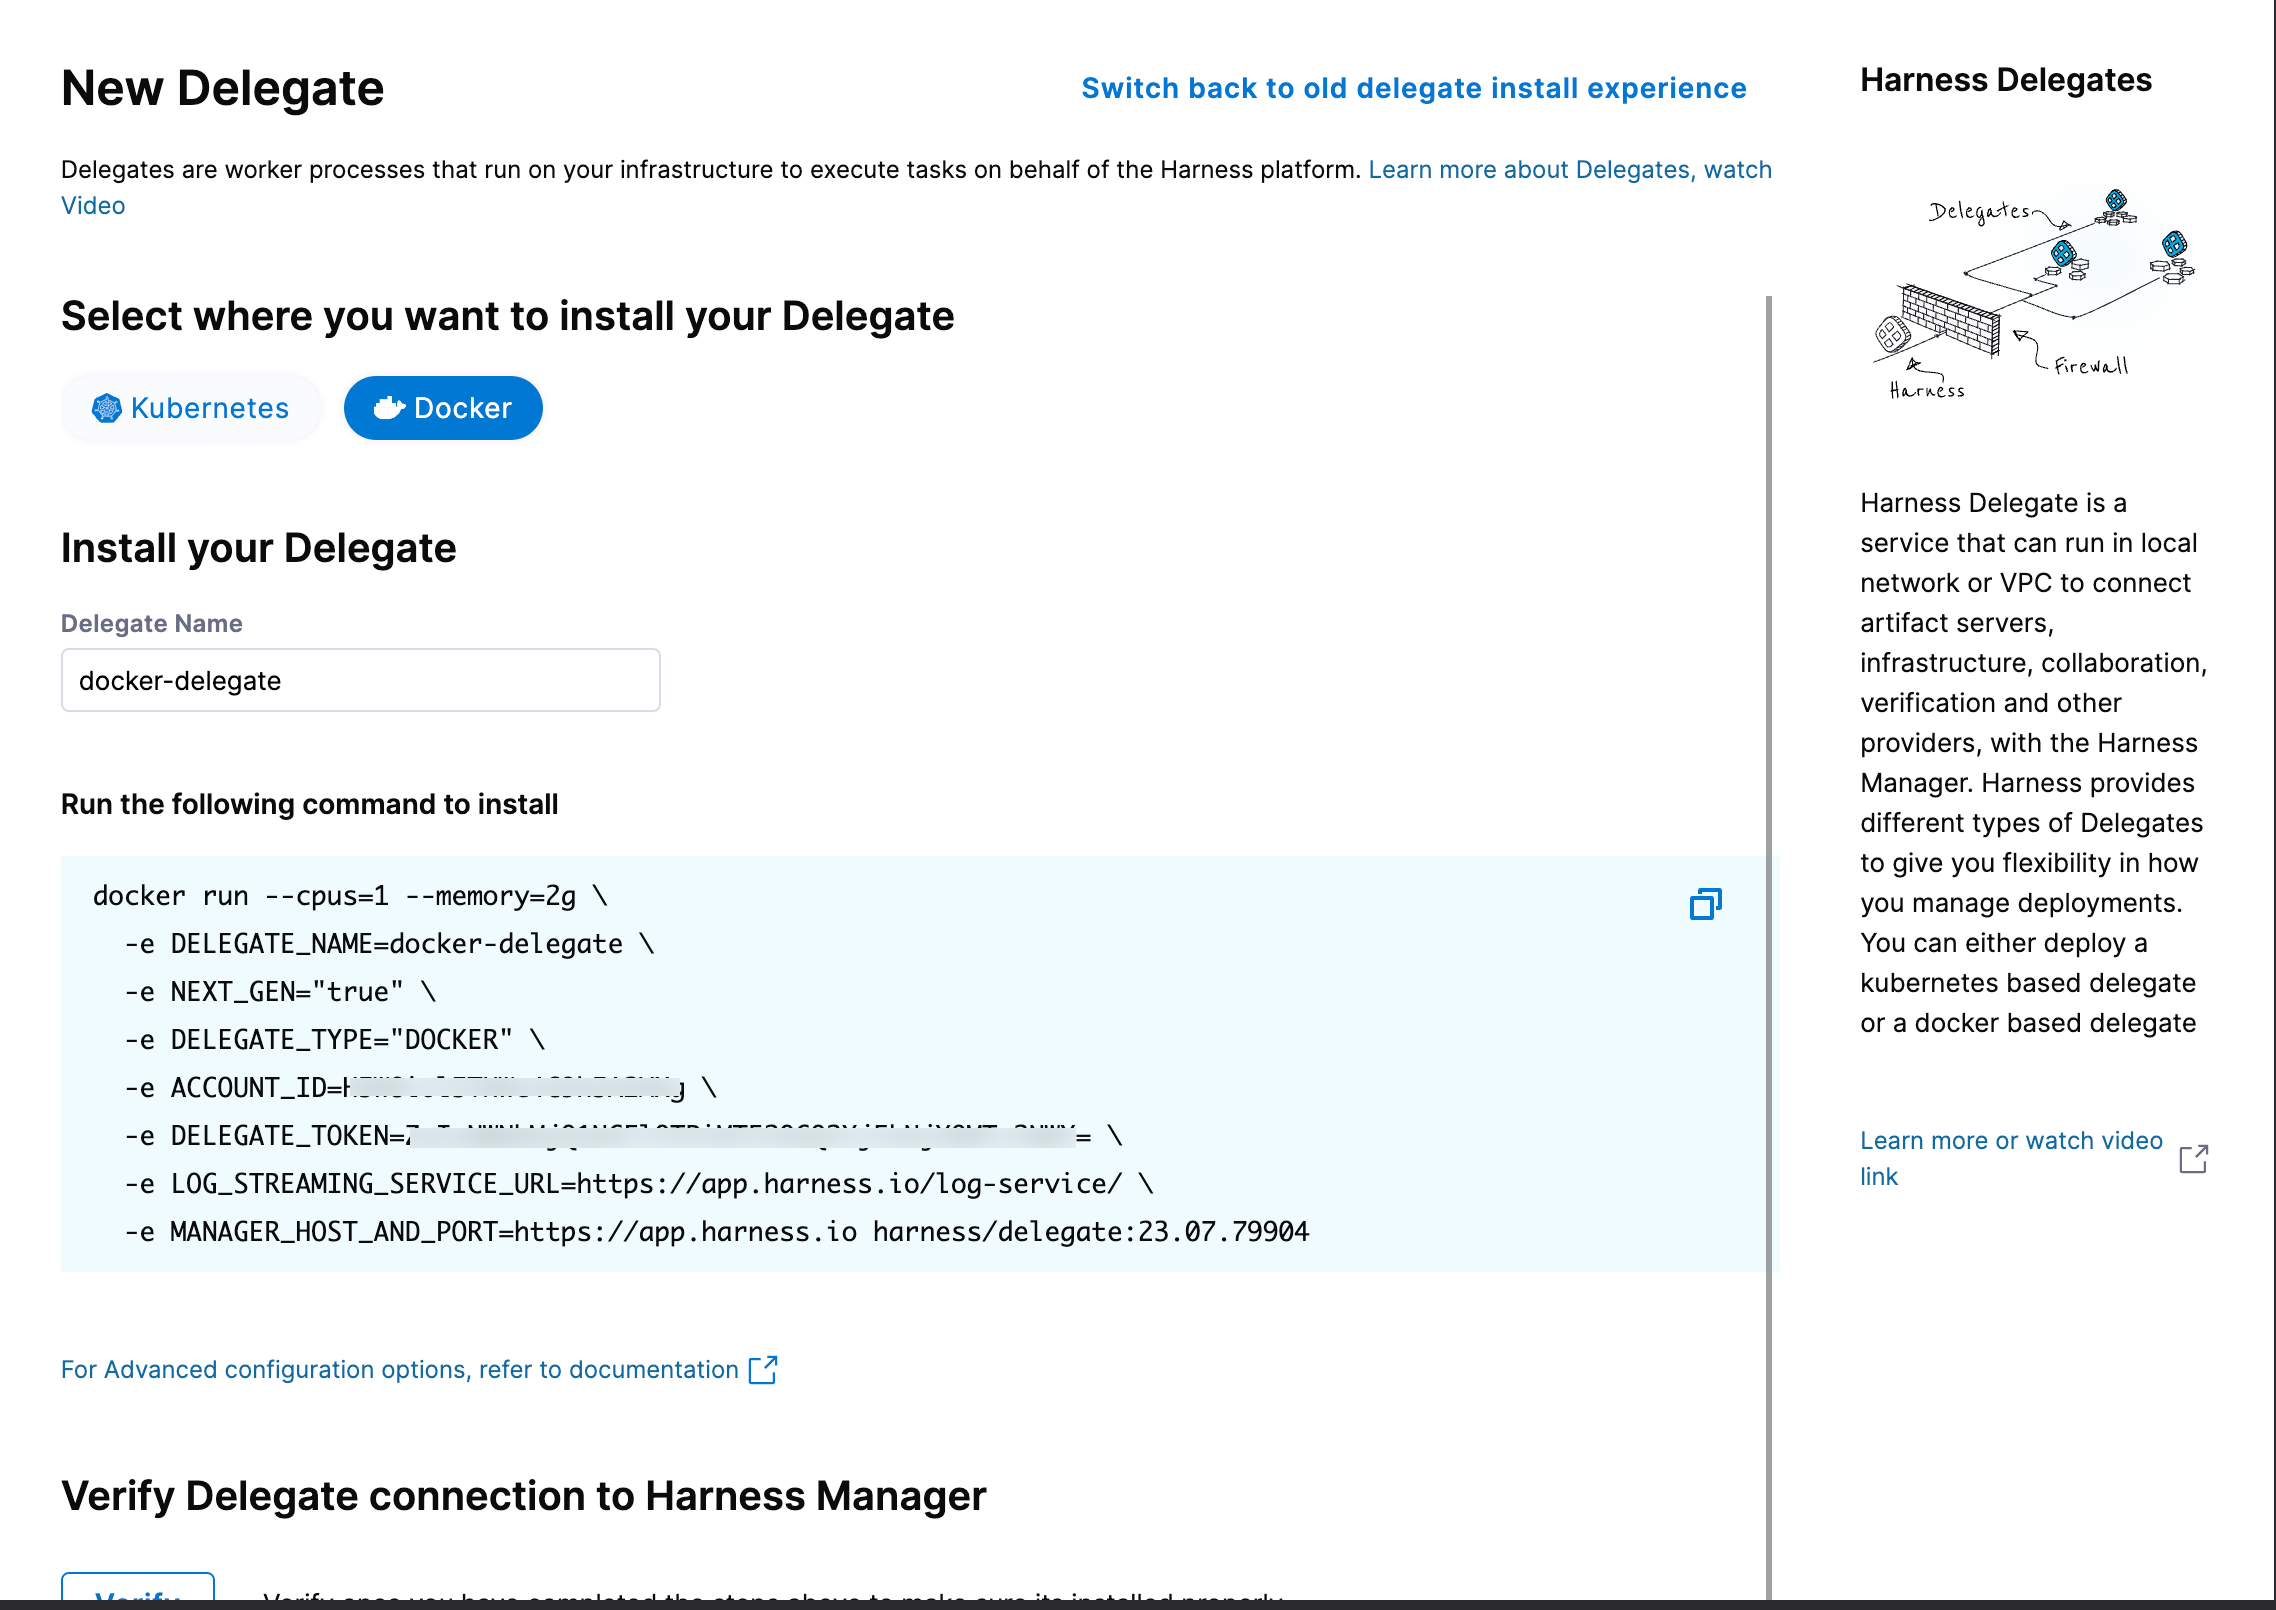Focus the Delegate Name text field
2276x1610 pixels.
[x=360, y=680]
